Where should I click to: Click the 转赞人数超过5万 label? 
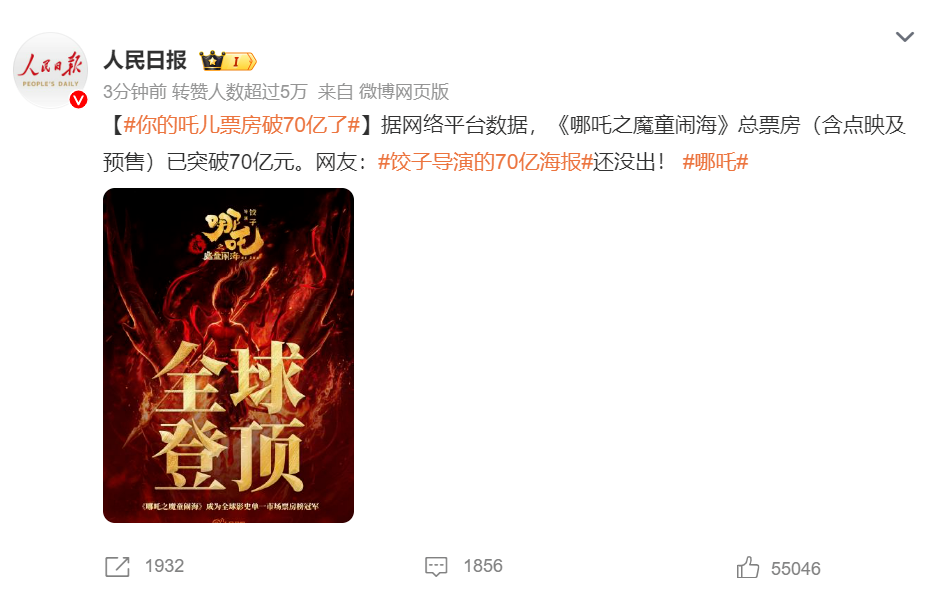point(239,92)
